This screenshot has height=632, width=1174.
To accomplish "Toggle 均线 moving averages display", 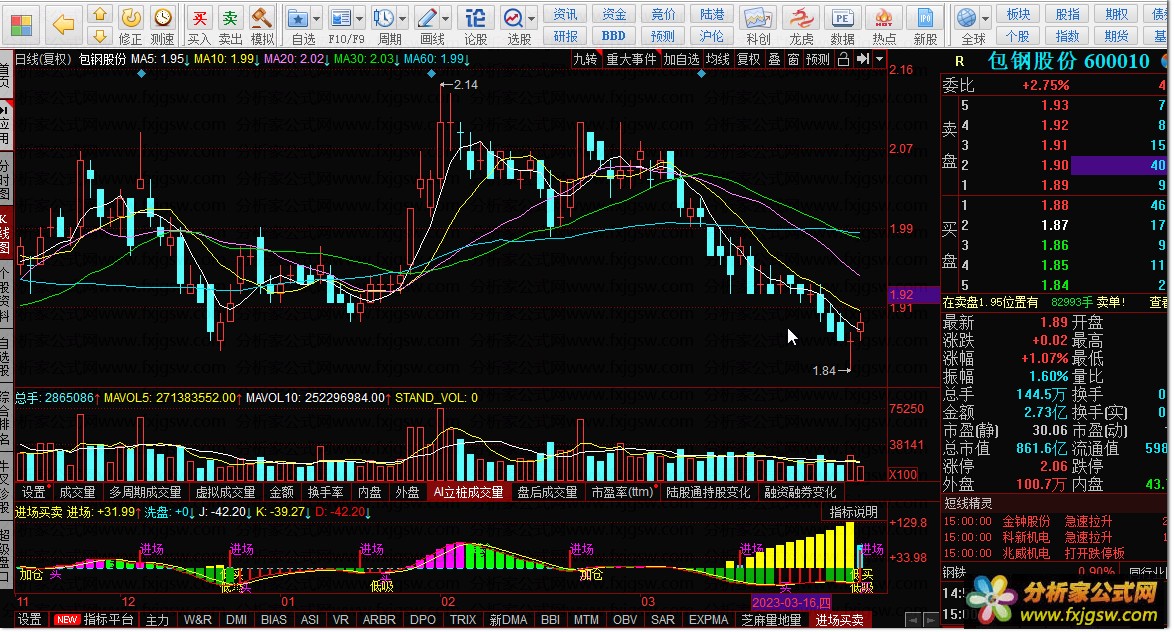I will tap(717, 59).
